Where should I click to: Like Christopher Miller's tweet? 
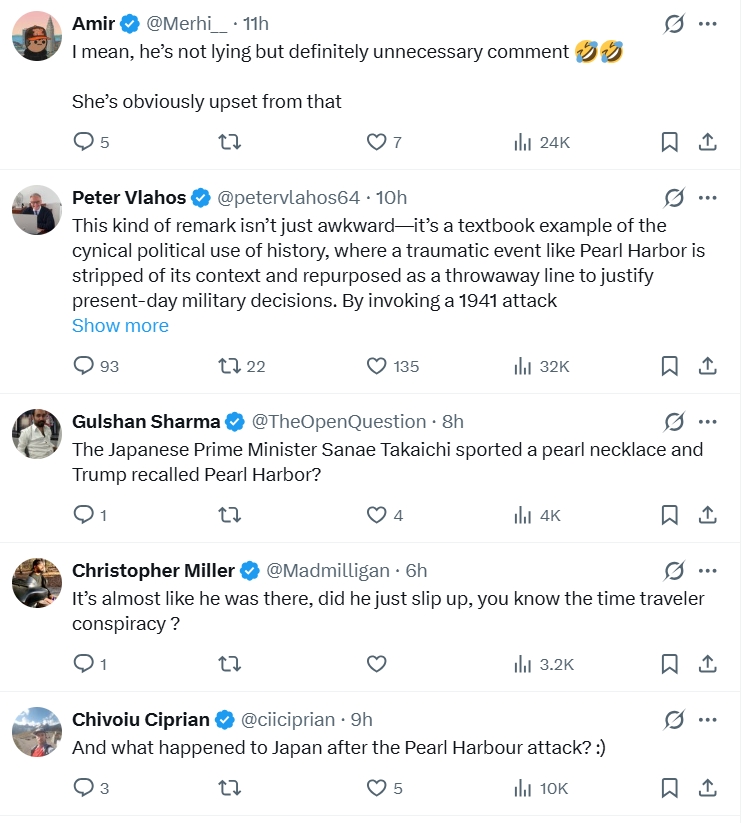376,664
